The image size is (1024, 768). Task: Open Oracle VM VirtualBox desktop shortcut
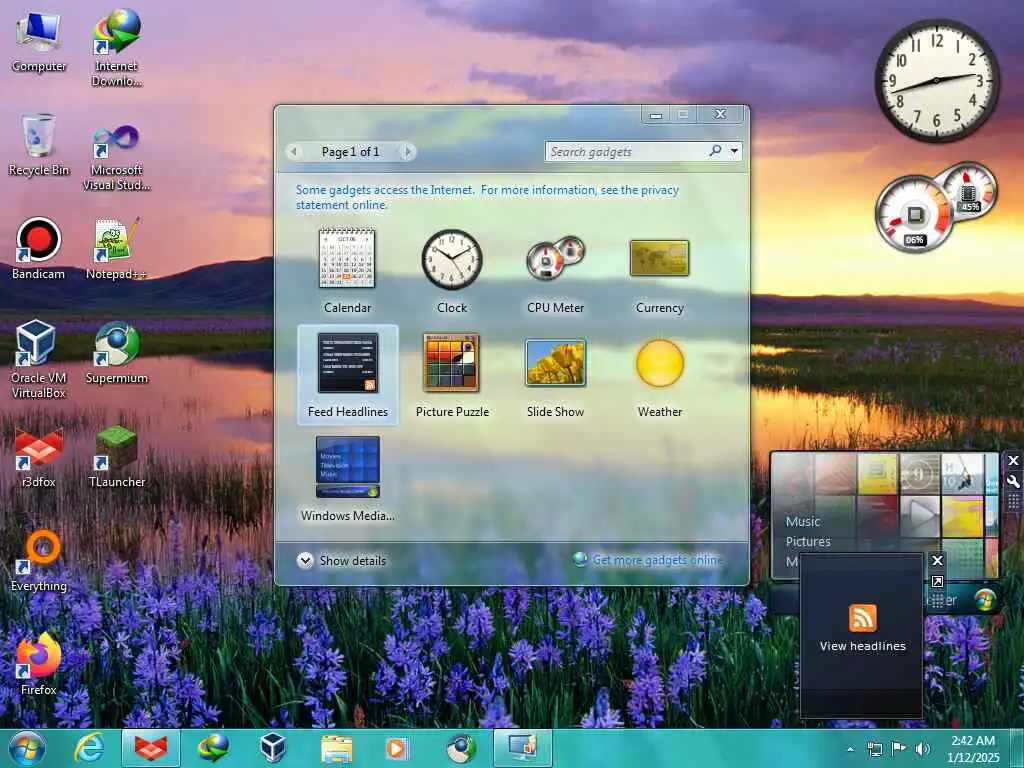tap(39, 359)
